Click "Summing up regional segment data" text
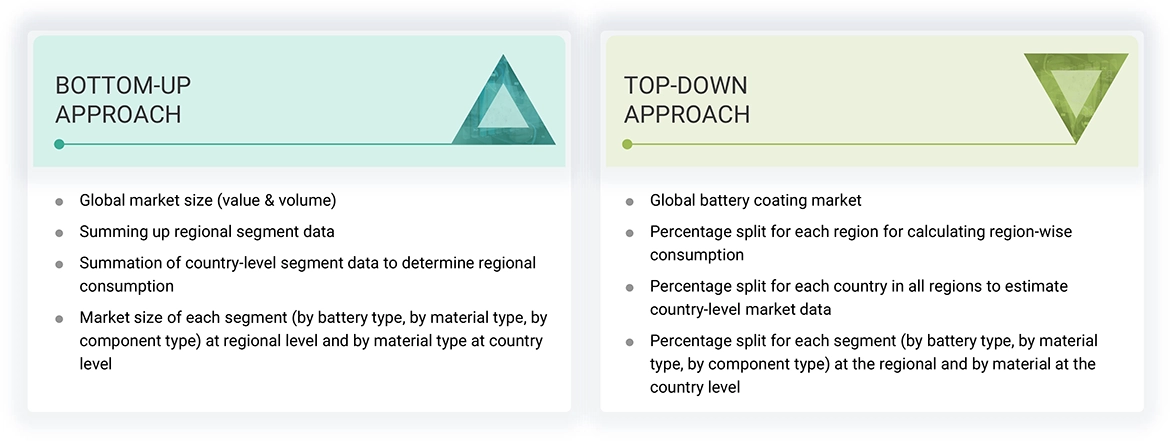 [x=207, y=232]
